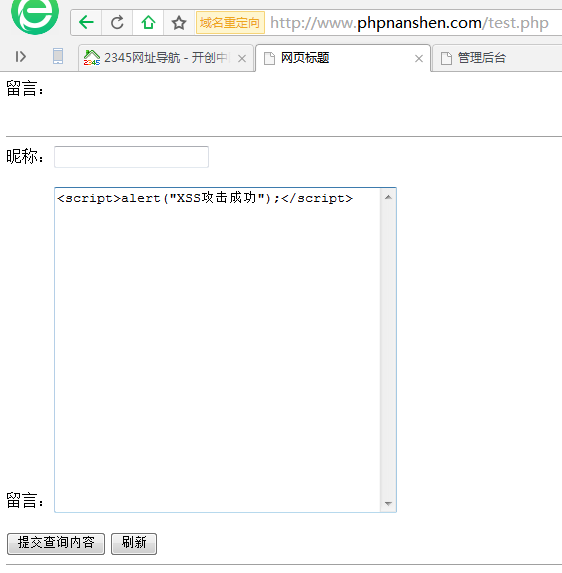Click the textarea scroll up arrow
Viewport: 562px width, 573px height.
pyautogui.click(x=388, y=197)
